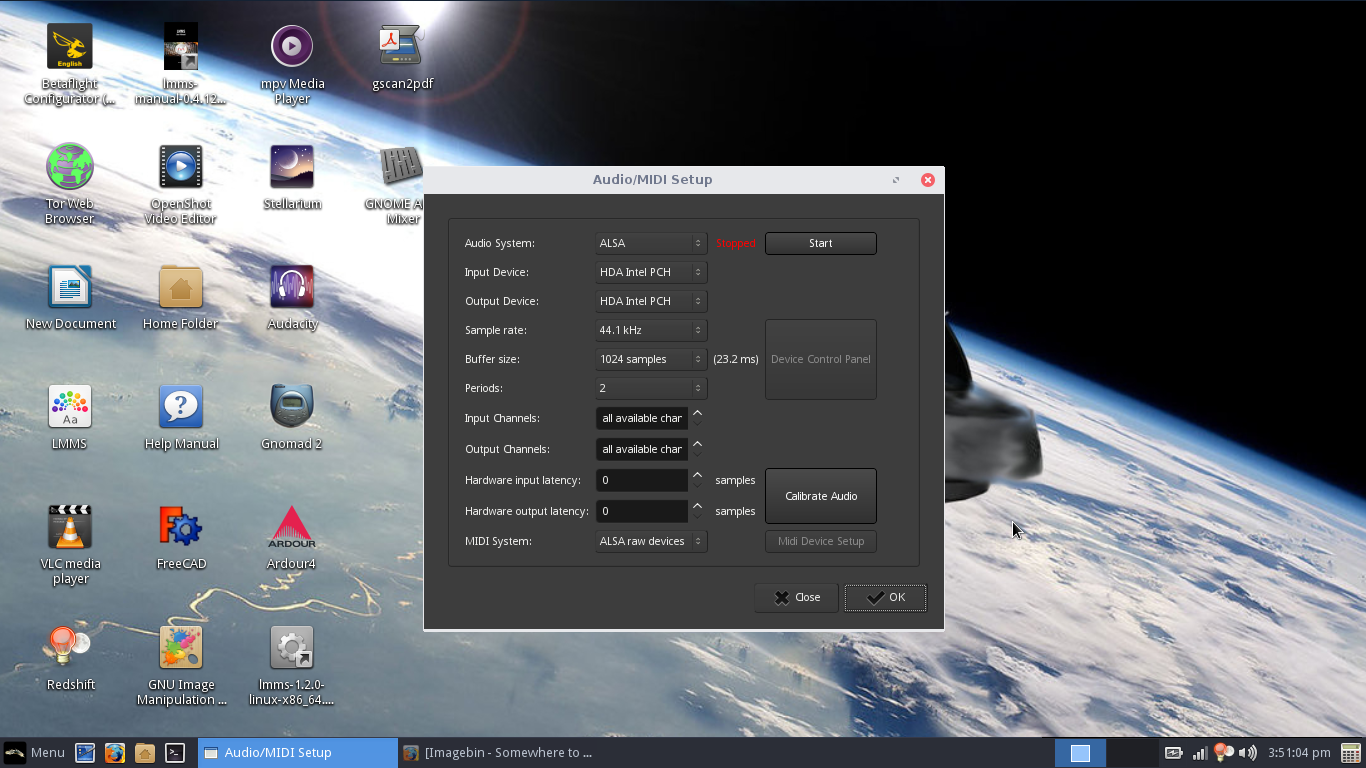Switch to Imagebin browser taskbar entry
The image size is (1366, 768).
(498, 753)
